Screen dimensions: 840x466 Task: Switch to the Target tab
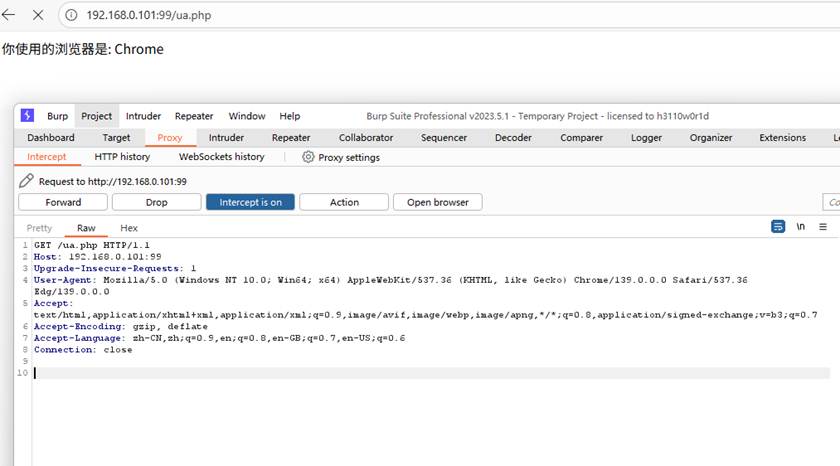116,138
